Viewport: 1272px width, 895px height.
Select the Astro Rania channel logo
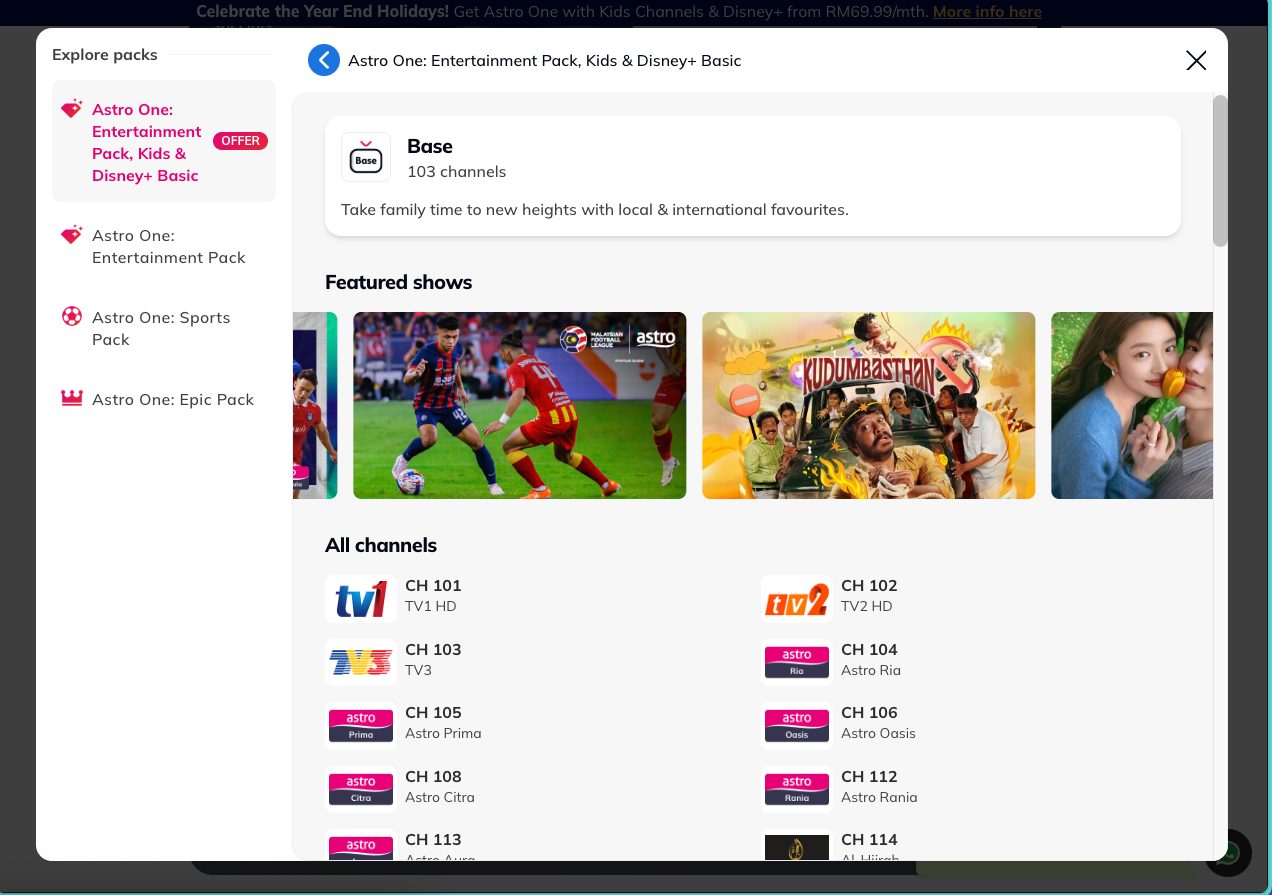(796, 789)
